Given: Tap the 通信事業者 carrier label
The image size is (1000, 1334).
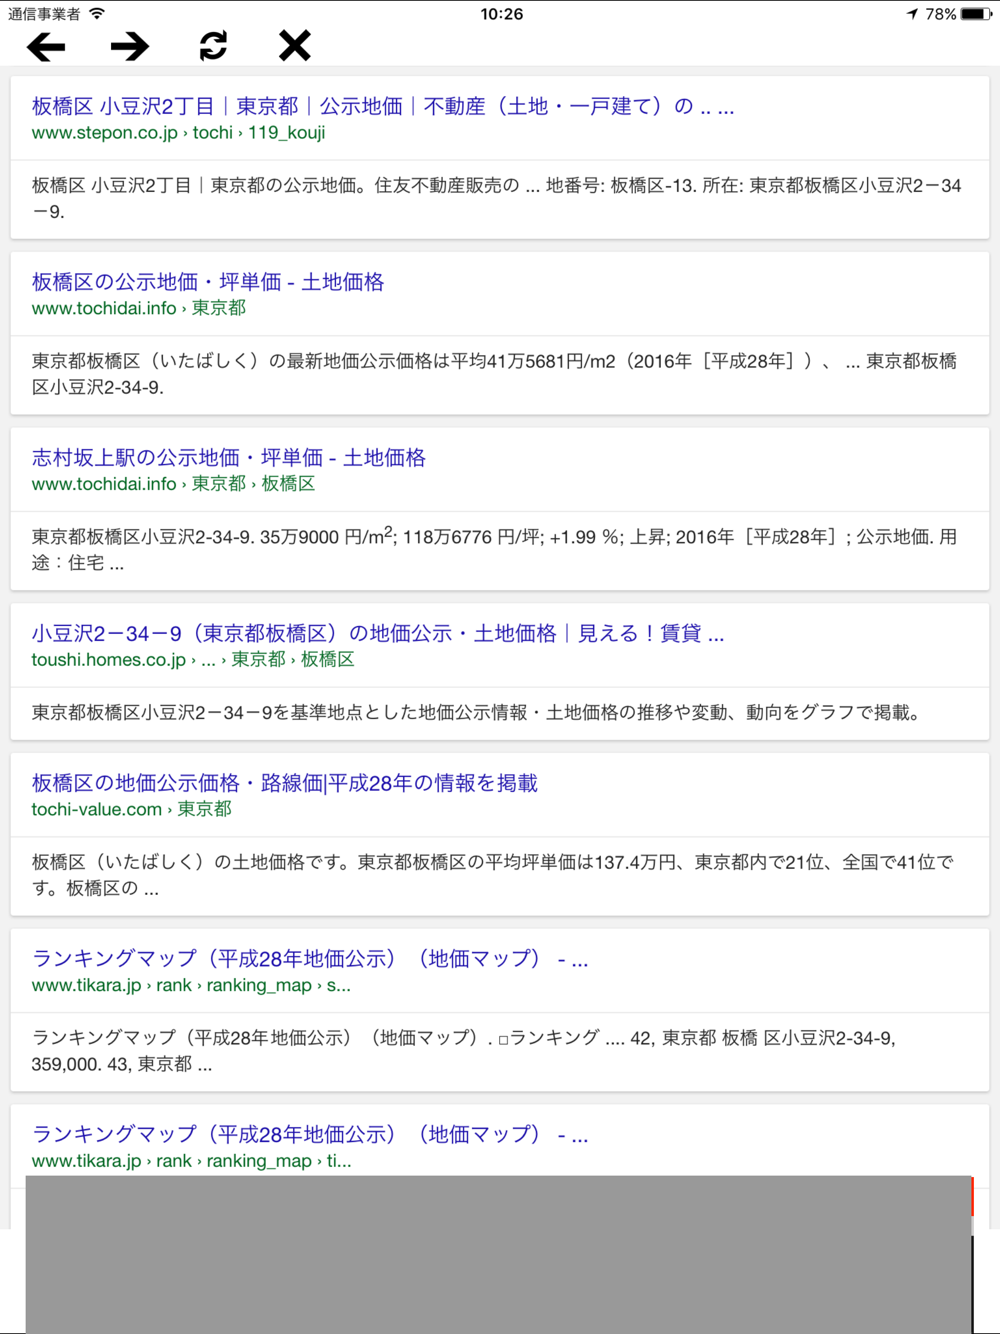Looking at the screenshot, I should (x=44, y=14).
